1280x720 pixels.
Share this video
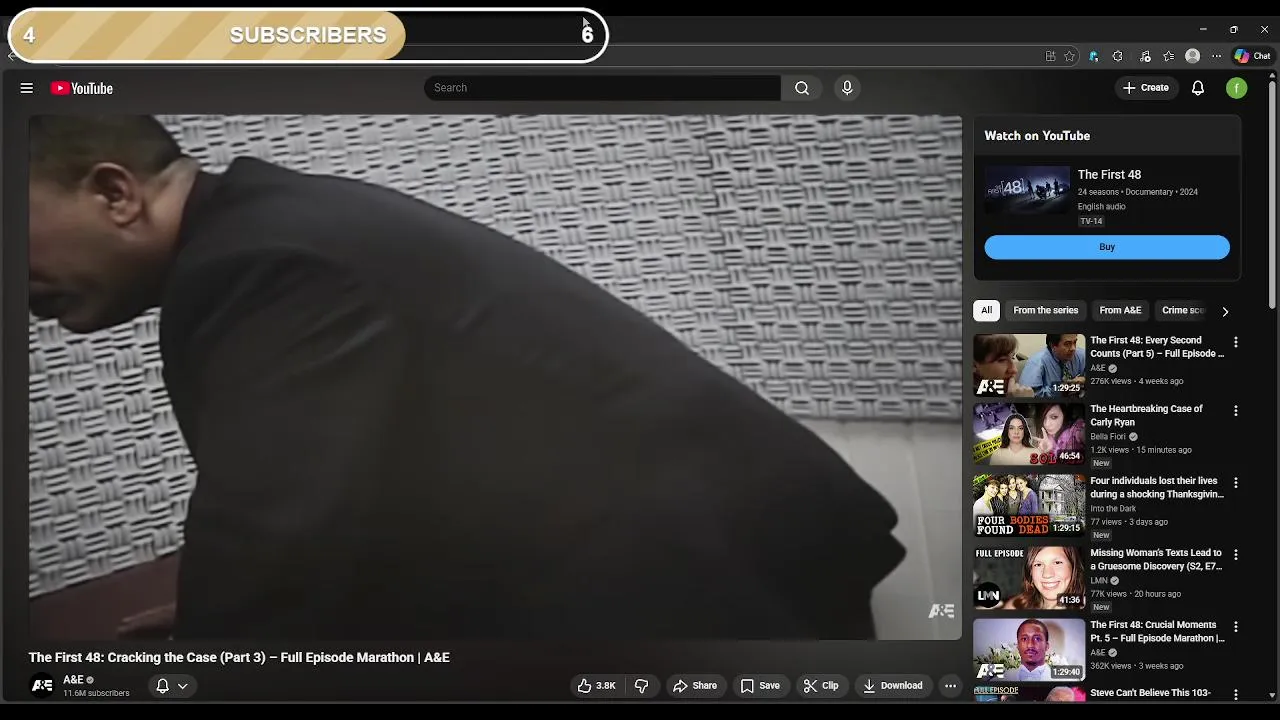click(695, 686)
